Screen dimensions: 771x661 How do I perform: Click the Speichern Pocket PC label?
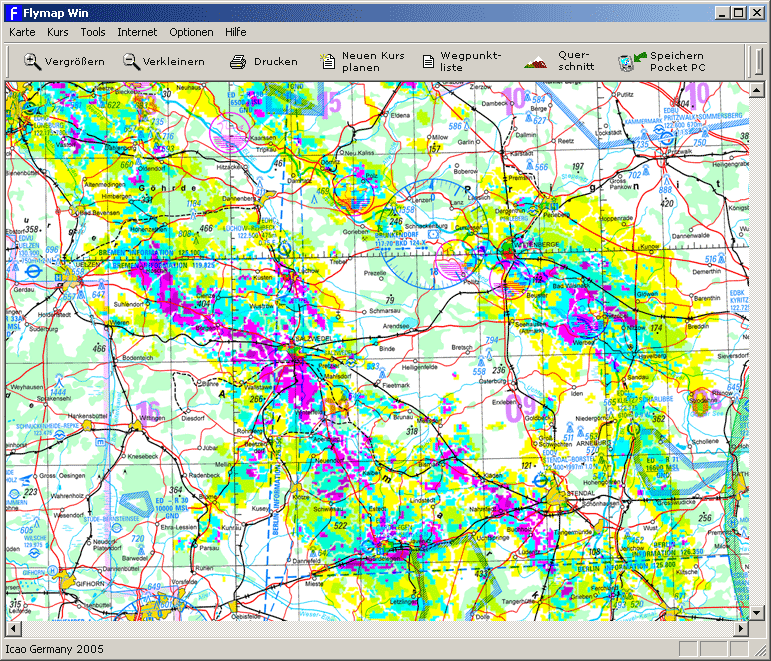click(678, 61)
